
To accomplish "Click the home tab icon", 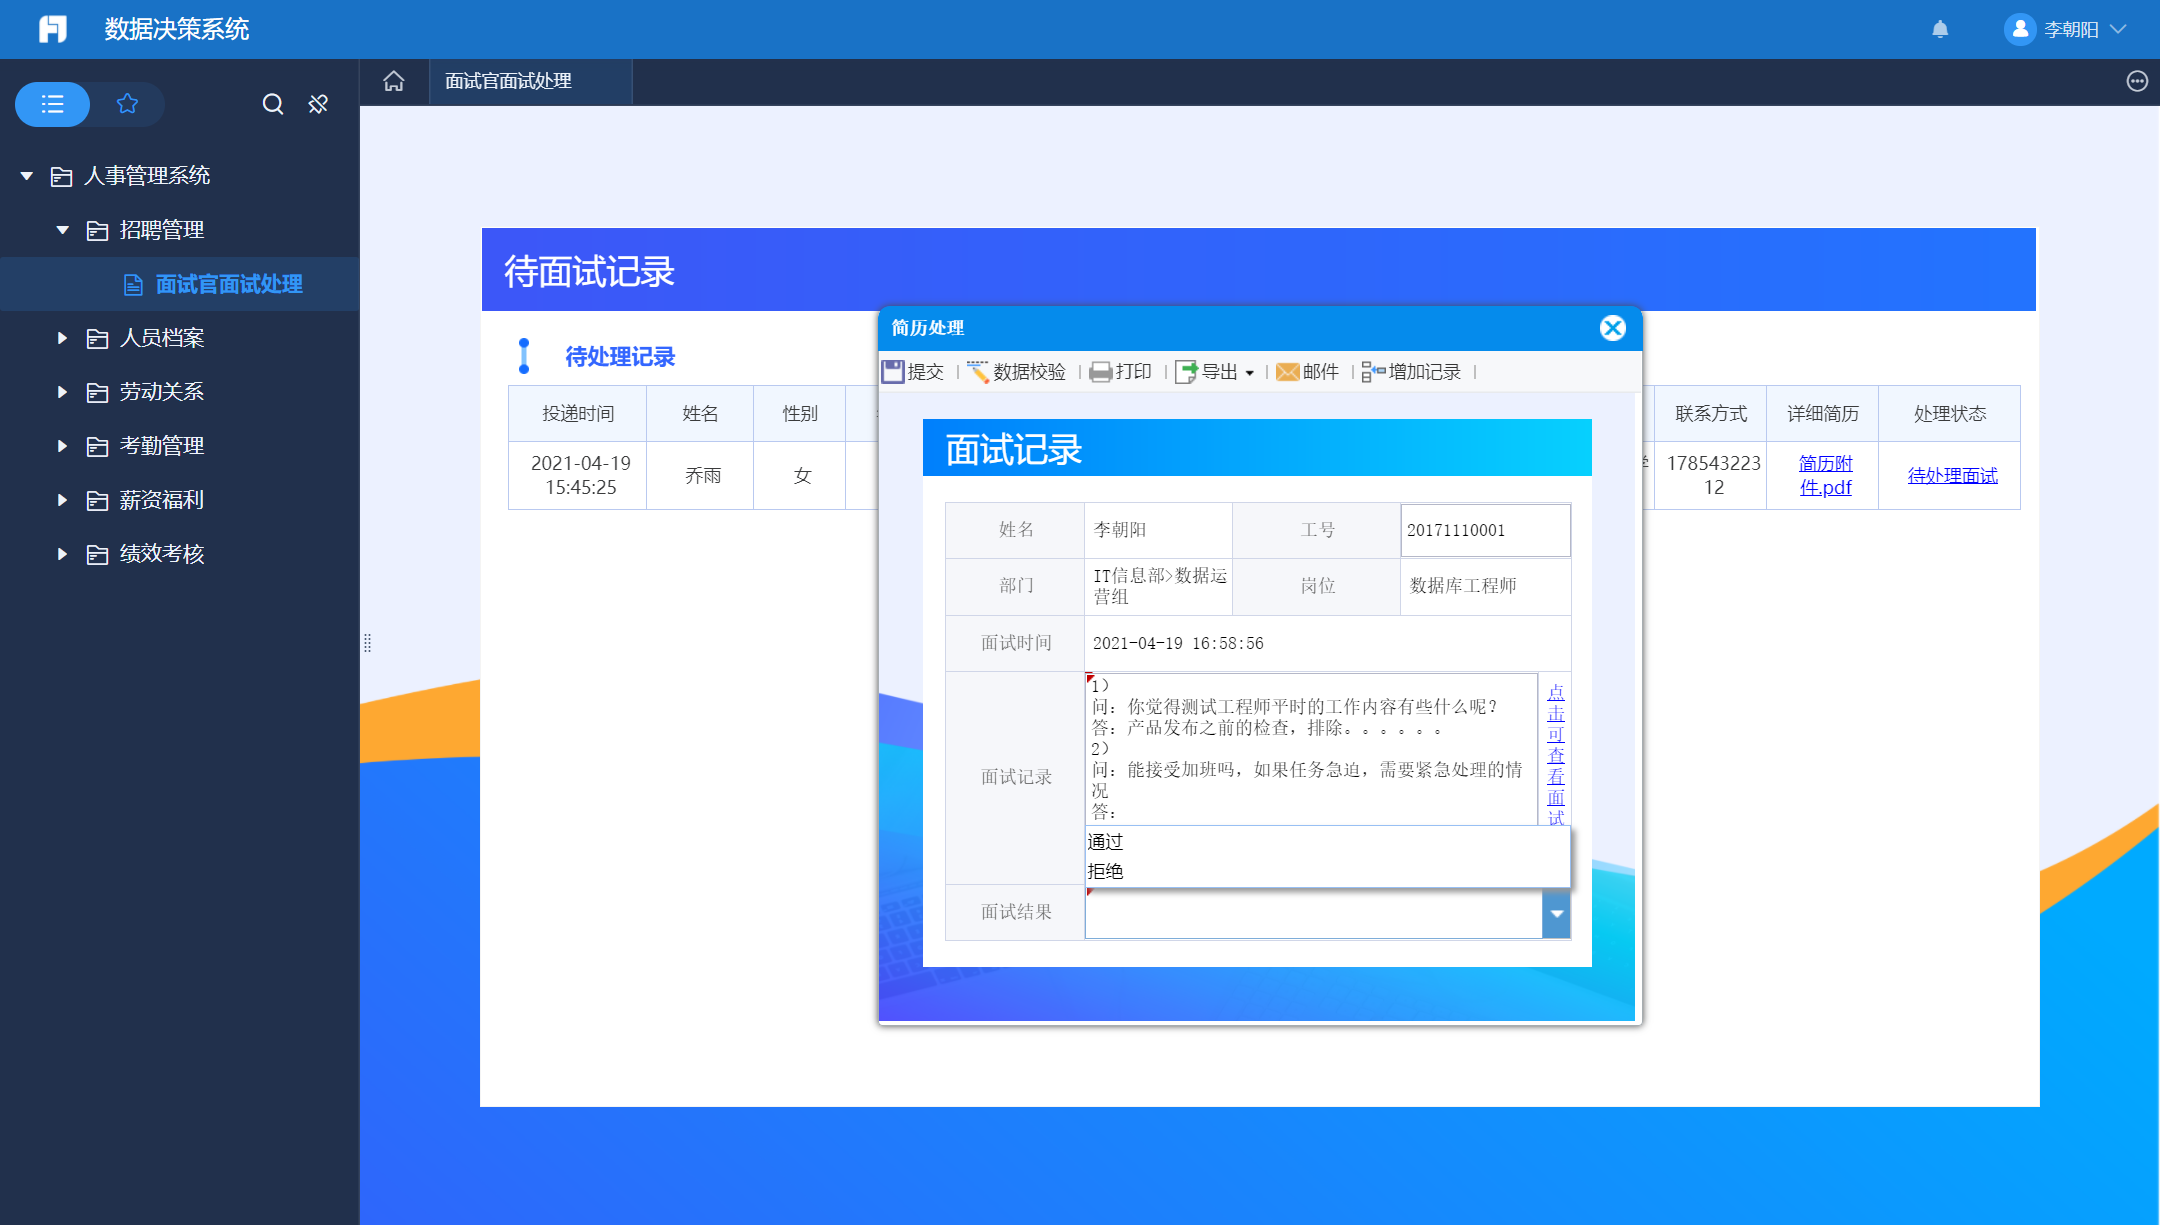I will [x=394, y=81].
